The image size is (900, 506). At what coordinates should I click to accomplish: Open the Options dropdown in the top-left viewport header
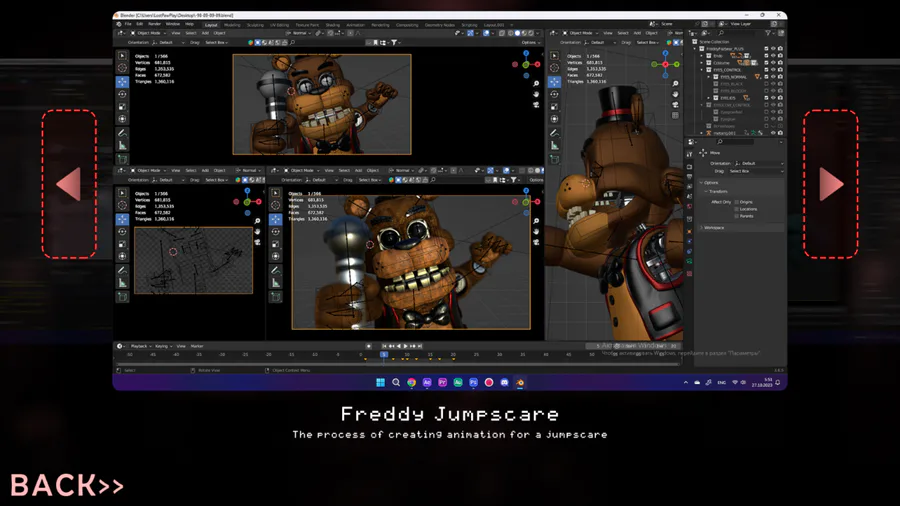532,42
